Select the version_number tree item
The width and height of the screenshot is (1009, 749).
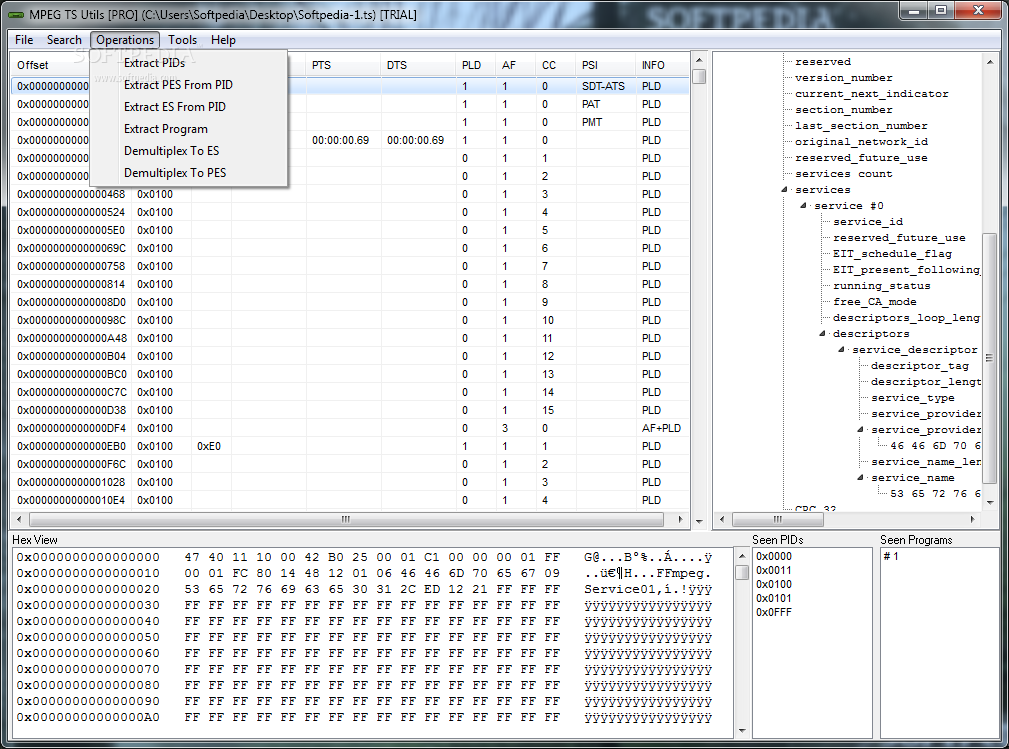click(844, 78)
